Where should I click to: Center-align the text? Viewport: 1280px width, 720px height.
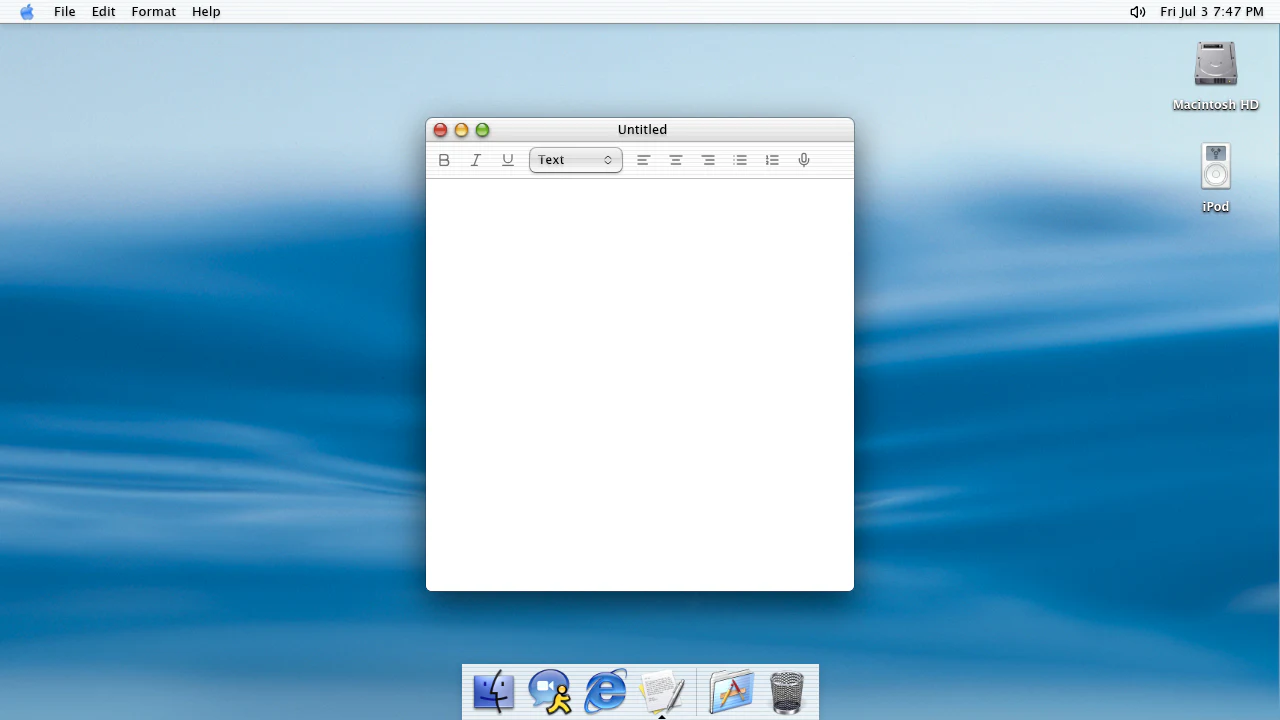676,160
